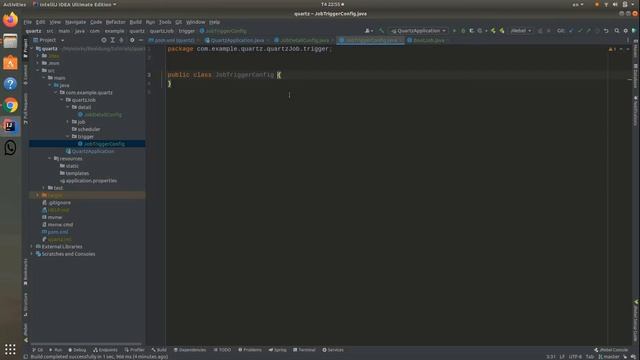The height and width of the screenshot is (360, 640).
Task: Click the trigger breadcrumb in navigation bar
Action: tap(187, 31)
